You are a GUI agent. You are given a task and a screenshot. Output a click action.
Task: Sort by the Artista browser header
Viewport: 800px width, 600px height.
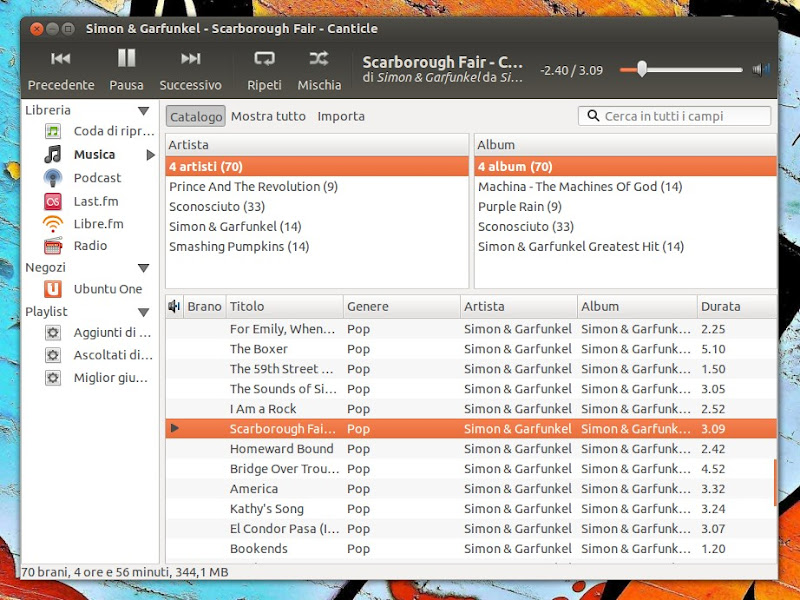point(317,145)
